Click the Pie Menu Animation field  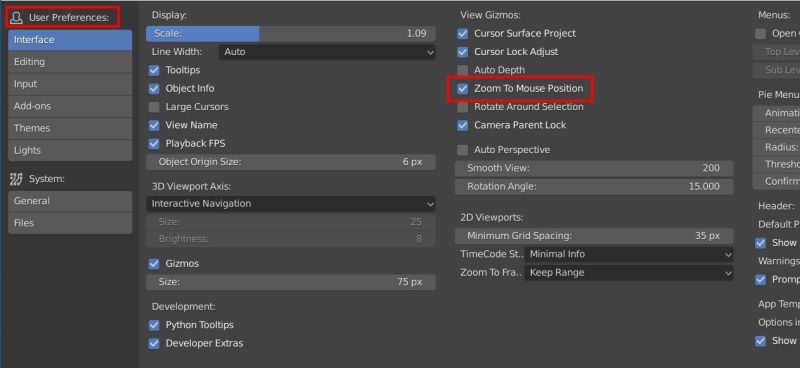777,113
